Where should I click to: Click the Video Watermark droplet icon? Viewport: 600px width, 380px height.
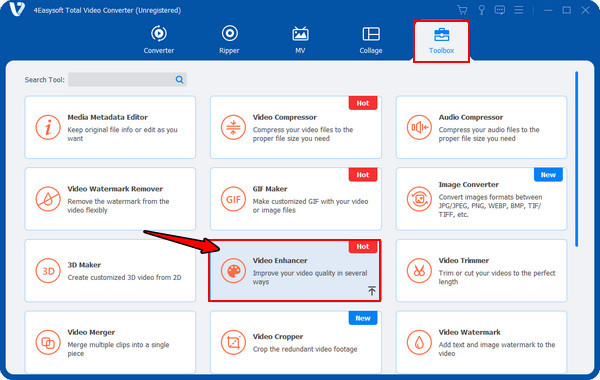click(x=419, y=342)
